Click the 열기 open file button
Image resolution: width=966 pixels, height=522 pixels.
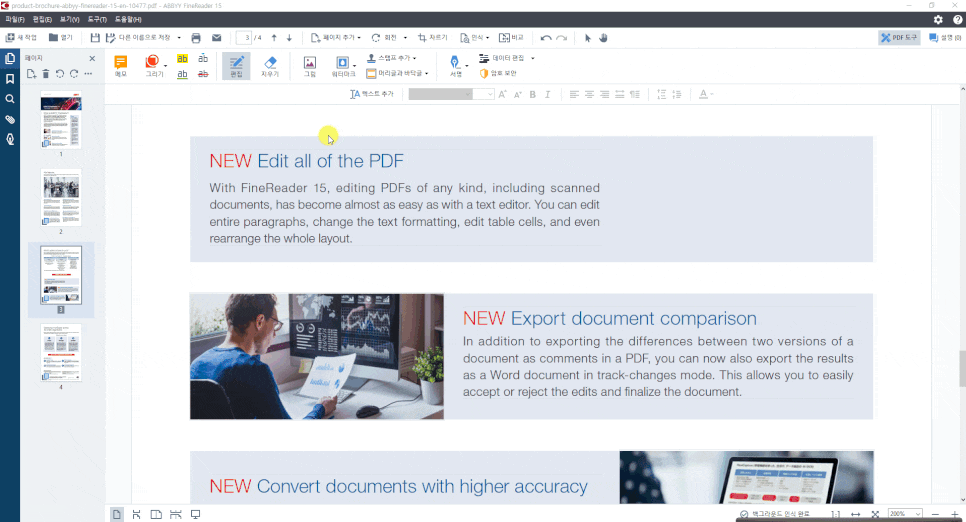point(60,38)
